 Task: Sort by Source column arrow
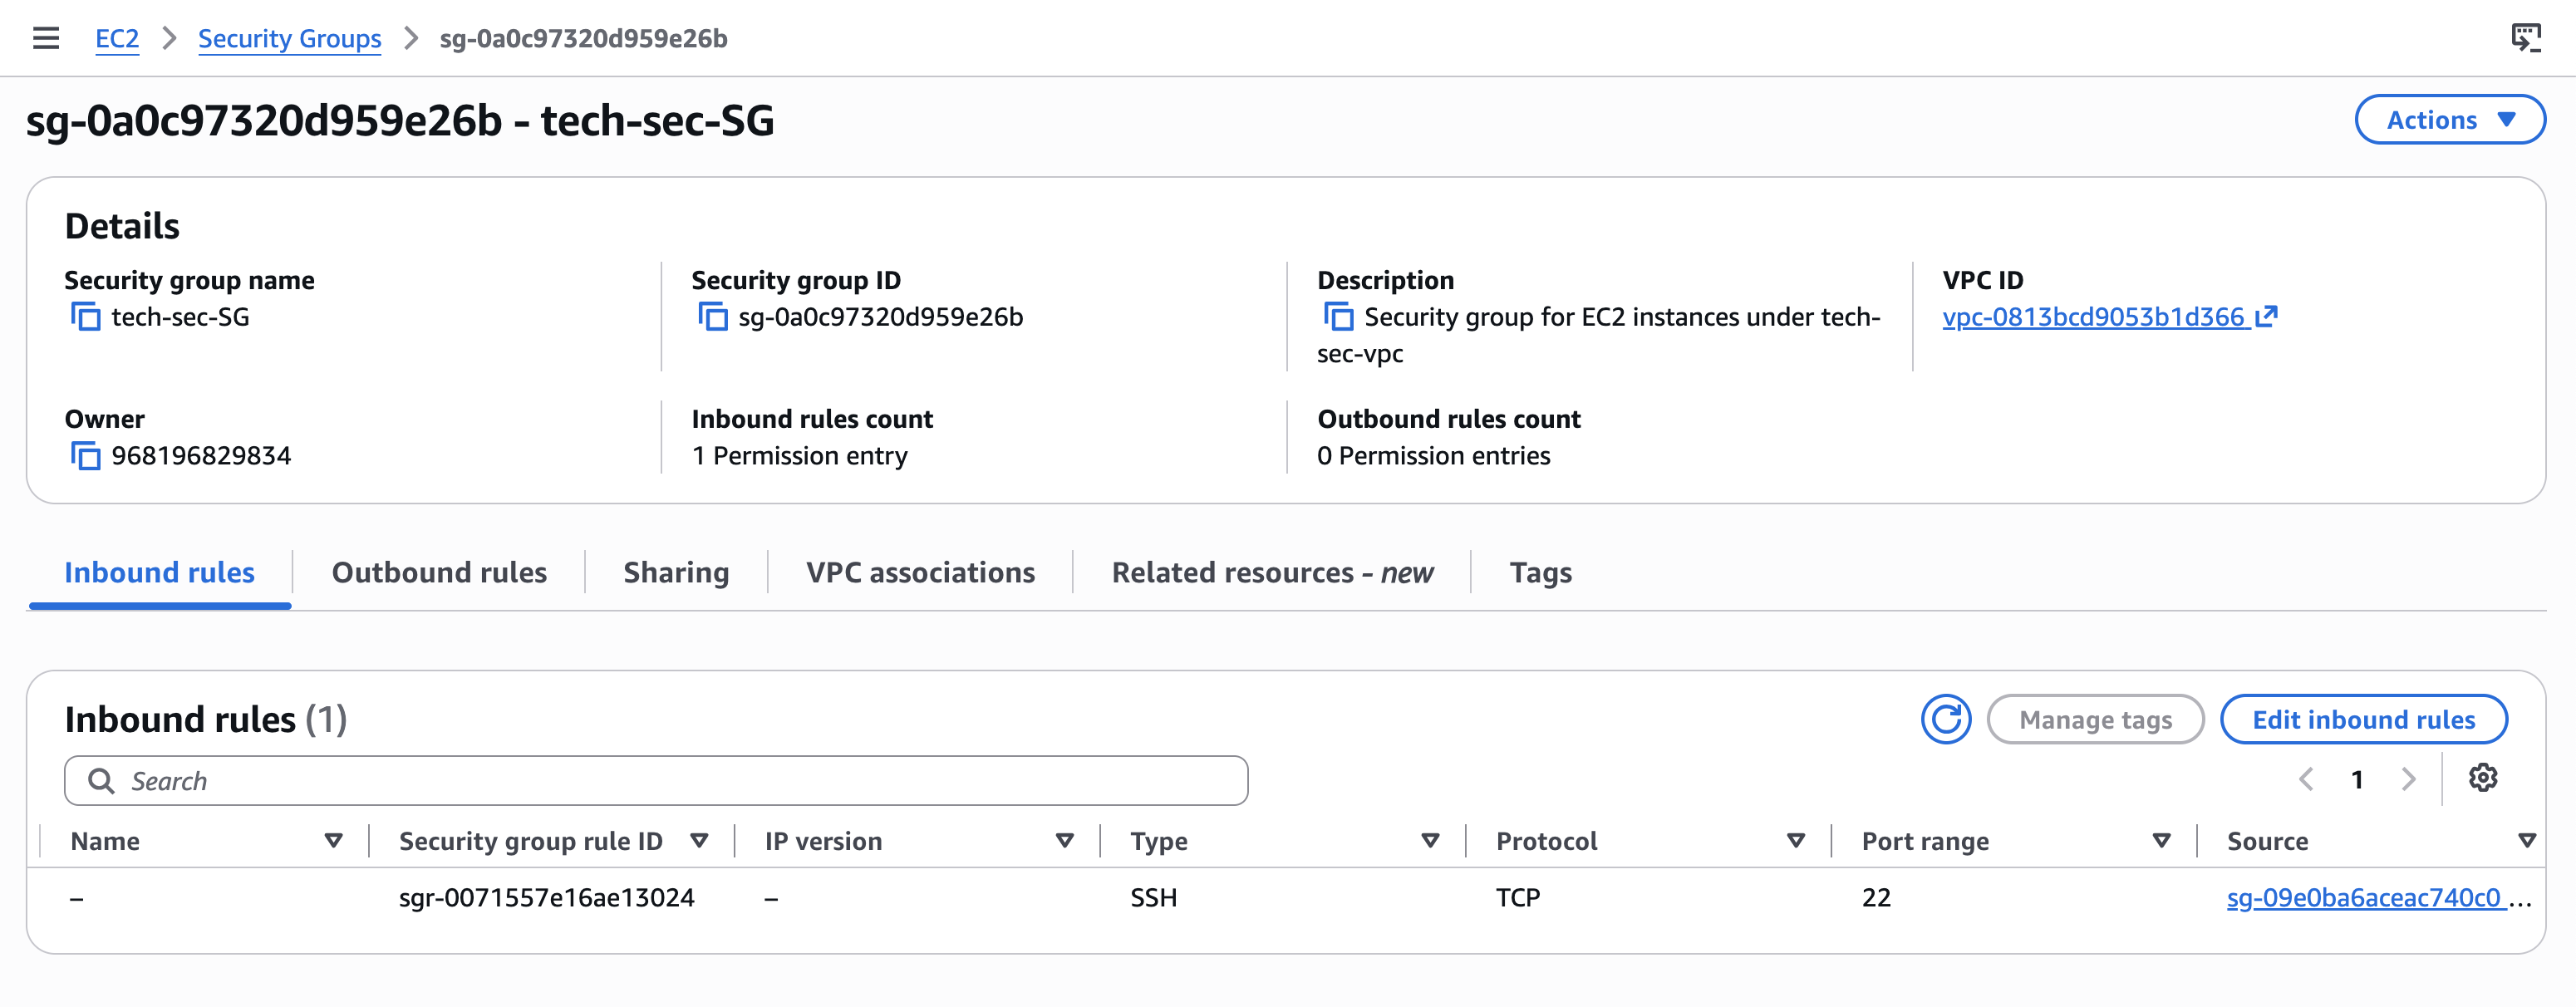[2527, 841]
